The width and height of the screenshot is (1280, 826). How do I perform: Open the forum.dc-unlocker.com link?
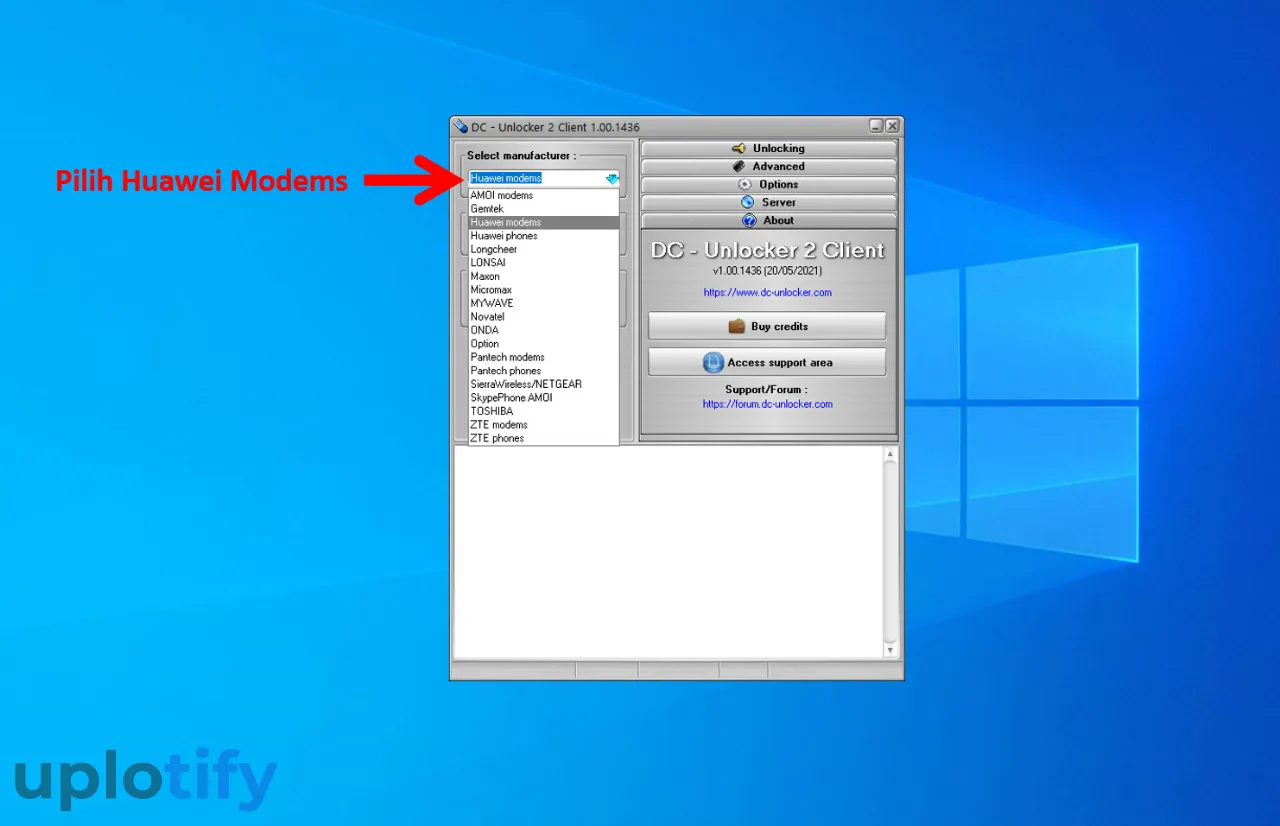click(x=768, y=405)
